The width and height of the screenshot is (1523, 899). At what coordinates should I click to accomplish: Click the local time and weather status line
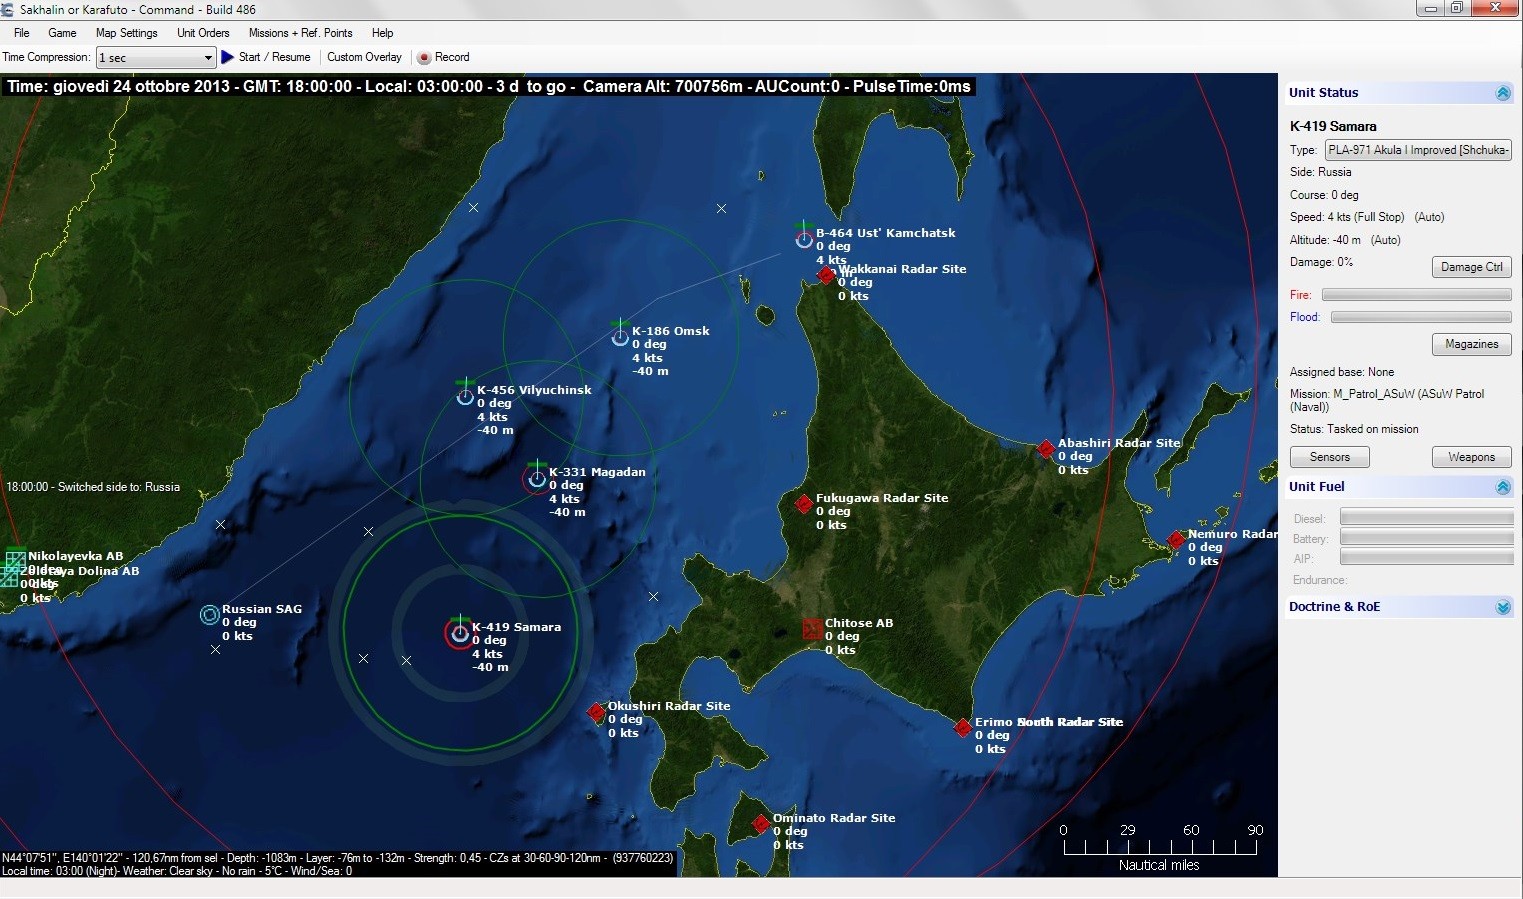click(177, 871)
